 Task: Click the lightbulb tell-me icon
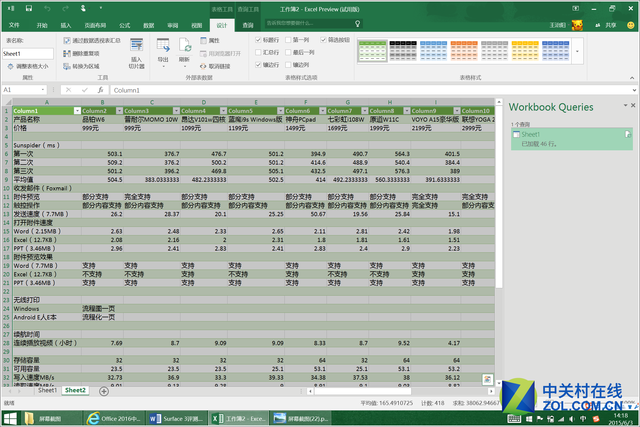pos(358,24)
